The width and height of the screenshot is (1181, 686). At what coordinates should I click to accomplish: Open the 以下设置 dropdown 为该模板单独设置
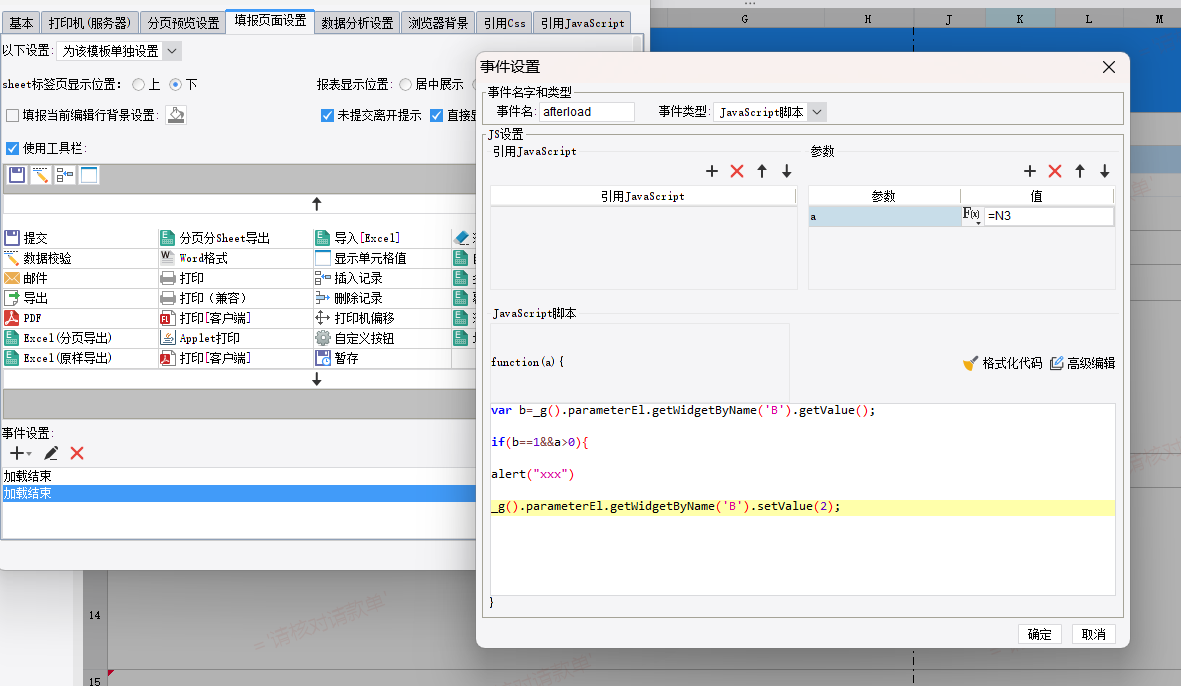coord(119,51)
